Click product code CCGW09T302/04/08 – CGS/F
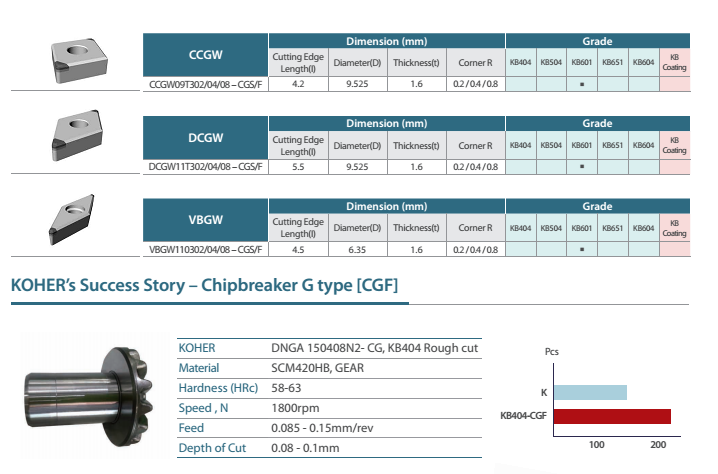Image resolution: width=718 pixels, height=474 pixels. tap(206, 84)
